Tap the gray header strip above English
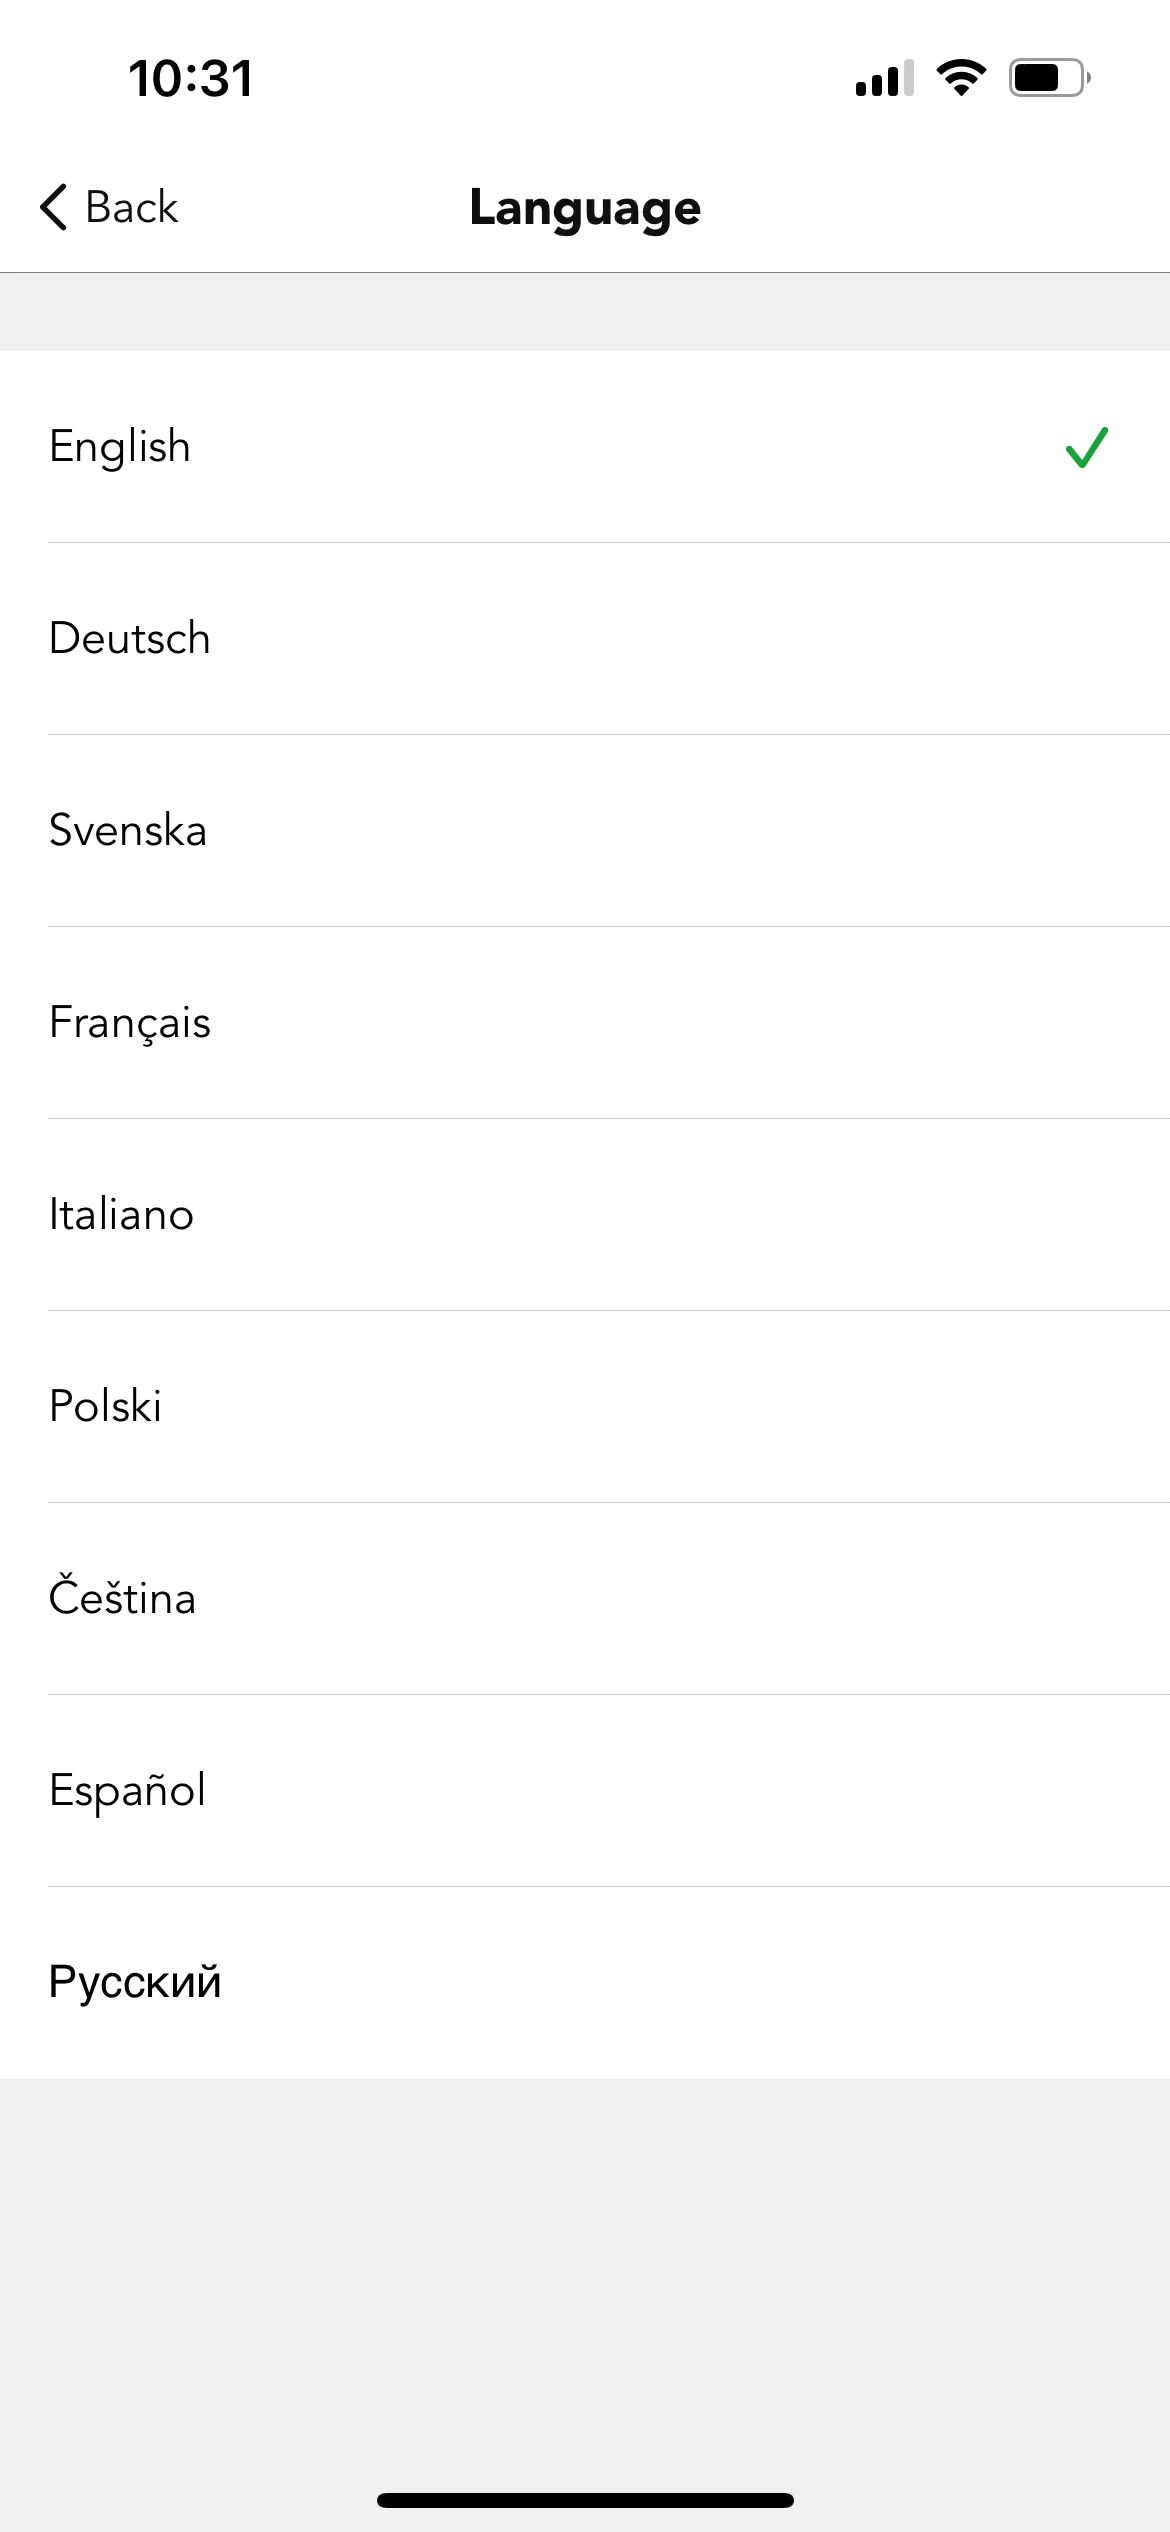This screenshot has width=1170, height=2532. (585, 312)
